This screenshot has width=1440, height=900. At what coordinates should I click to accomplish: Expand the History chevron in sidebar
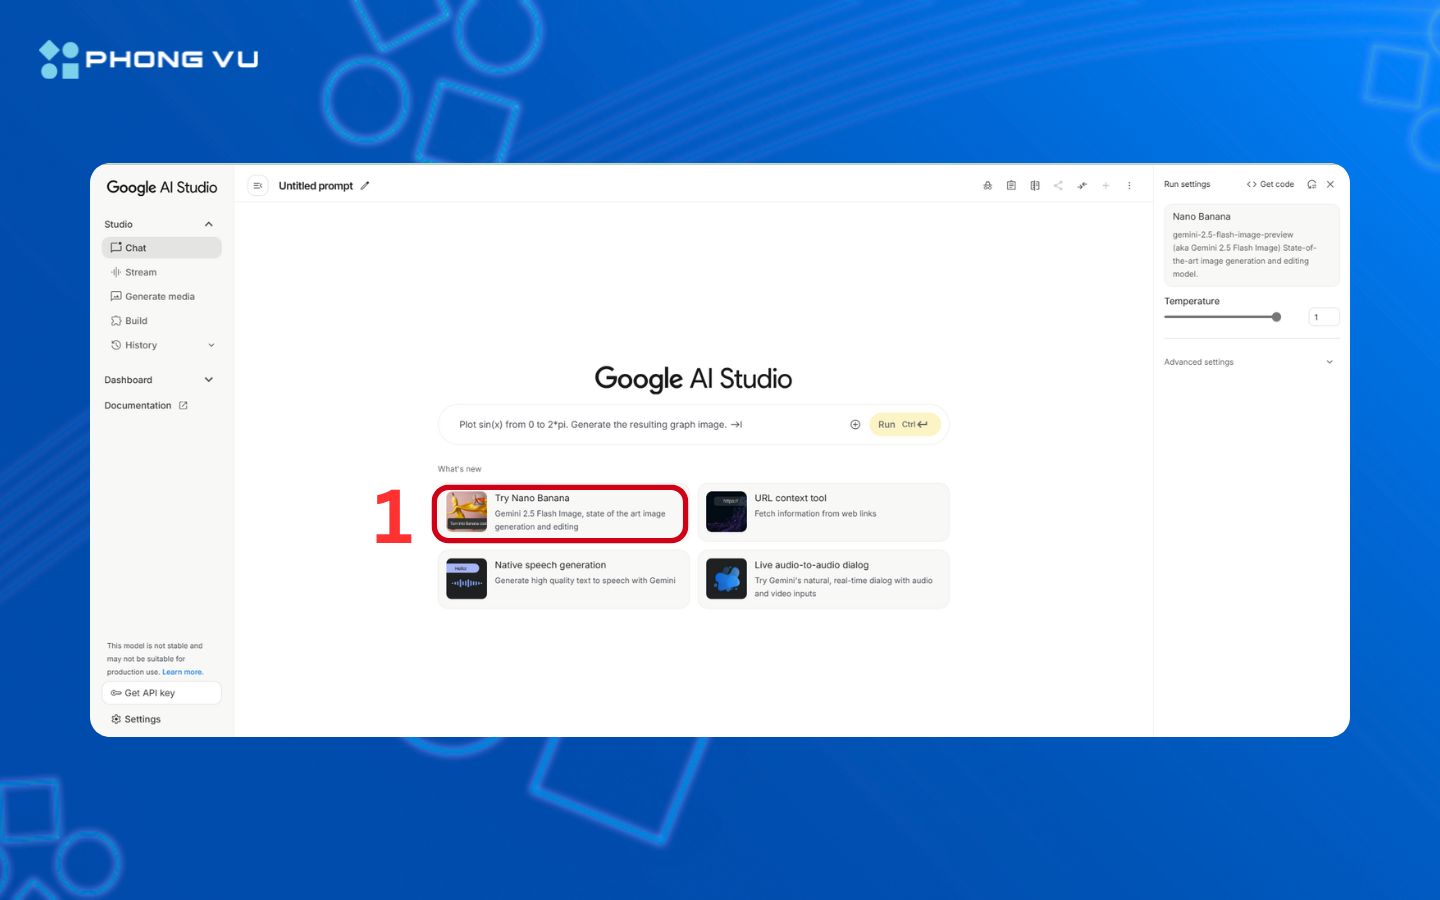[211, 345]
